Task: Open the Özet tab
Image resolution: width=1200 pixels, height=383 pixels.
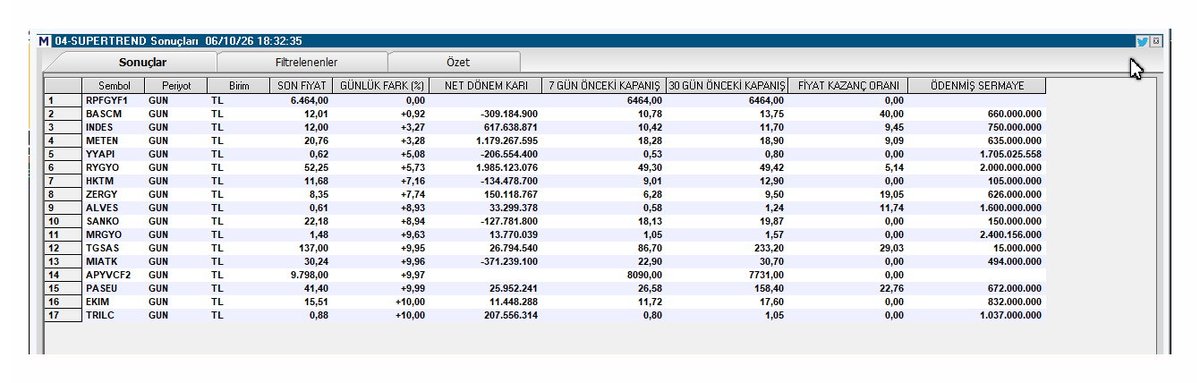Action: [457, 62]
